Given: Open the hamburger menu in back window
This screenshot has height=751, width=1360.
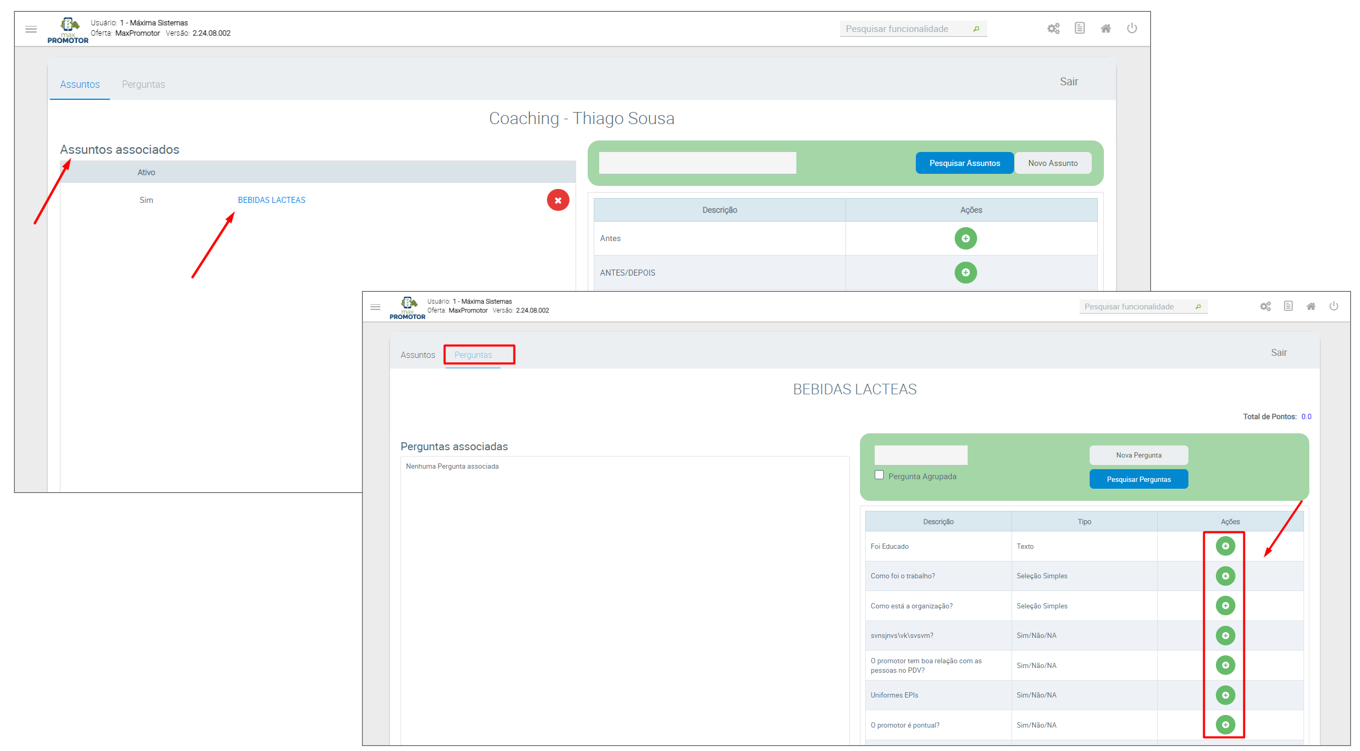Looking at the screenshot, I should click(31, 29).
